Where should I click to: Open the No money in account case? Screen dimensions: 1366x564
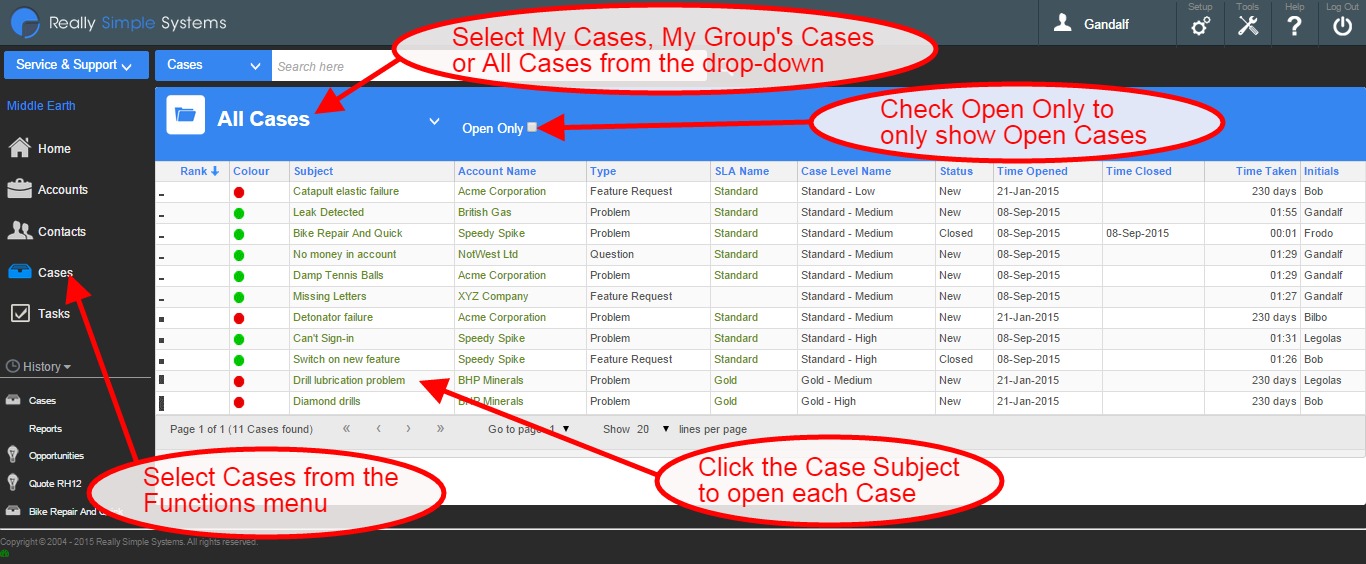click(344, 254)
